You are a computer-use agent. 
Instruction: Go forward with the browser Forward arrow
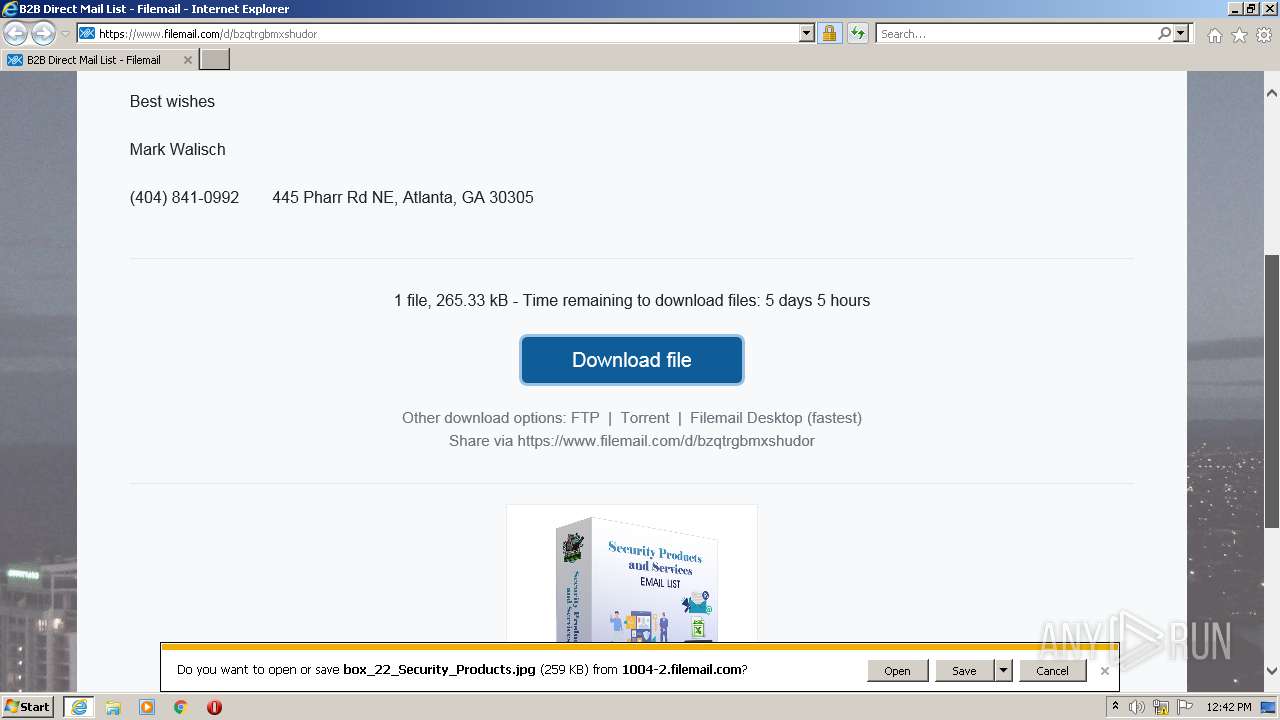[x=43, y=34]
